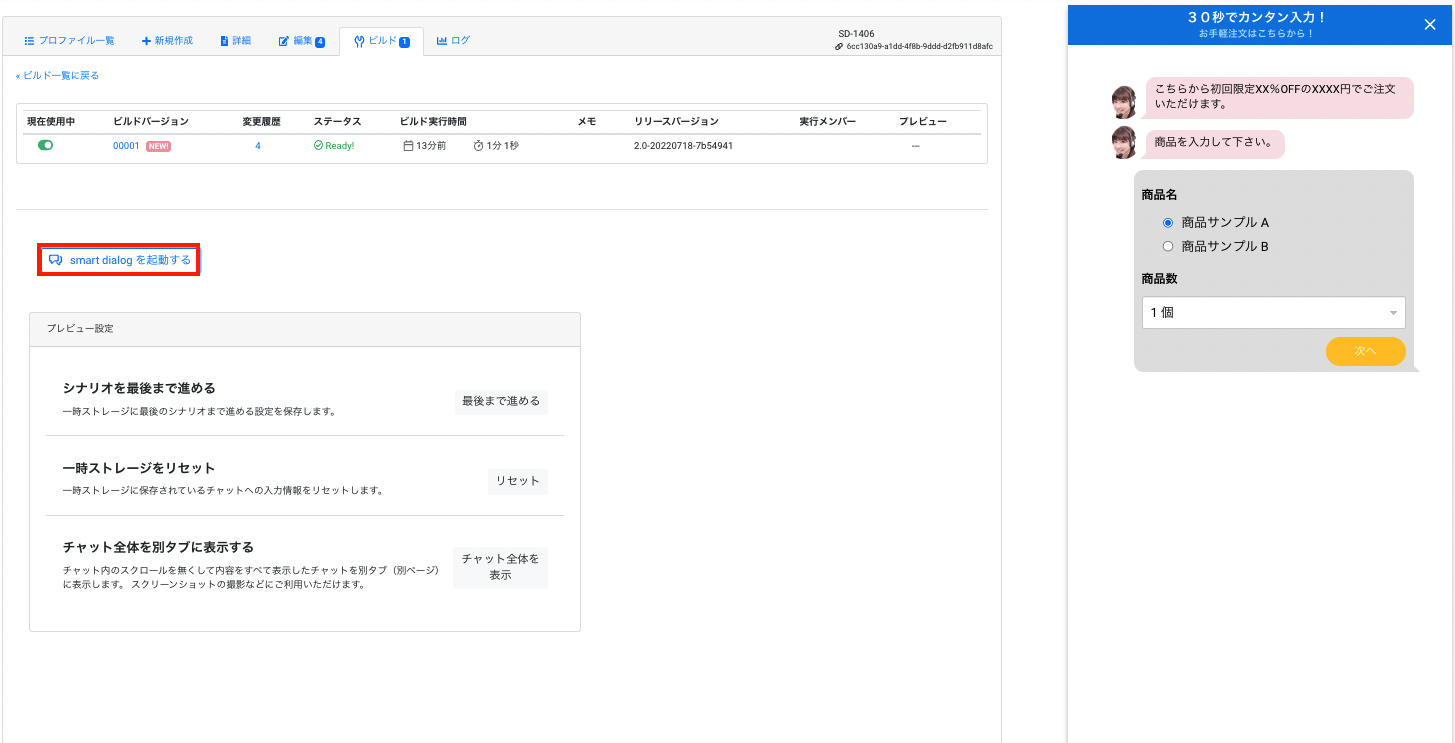Click the リセット button
This screenshot has width=1455, height=743.
point(517,481)
